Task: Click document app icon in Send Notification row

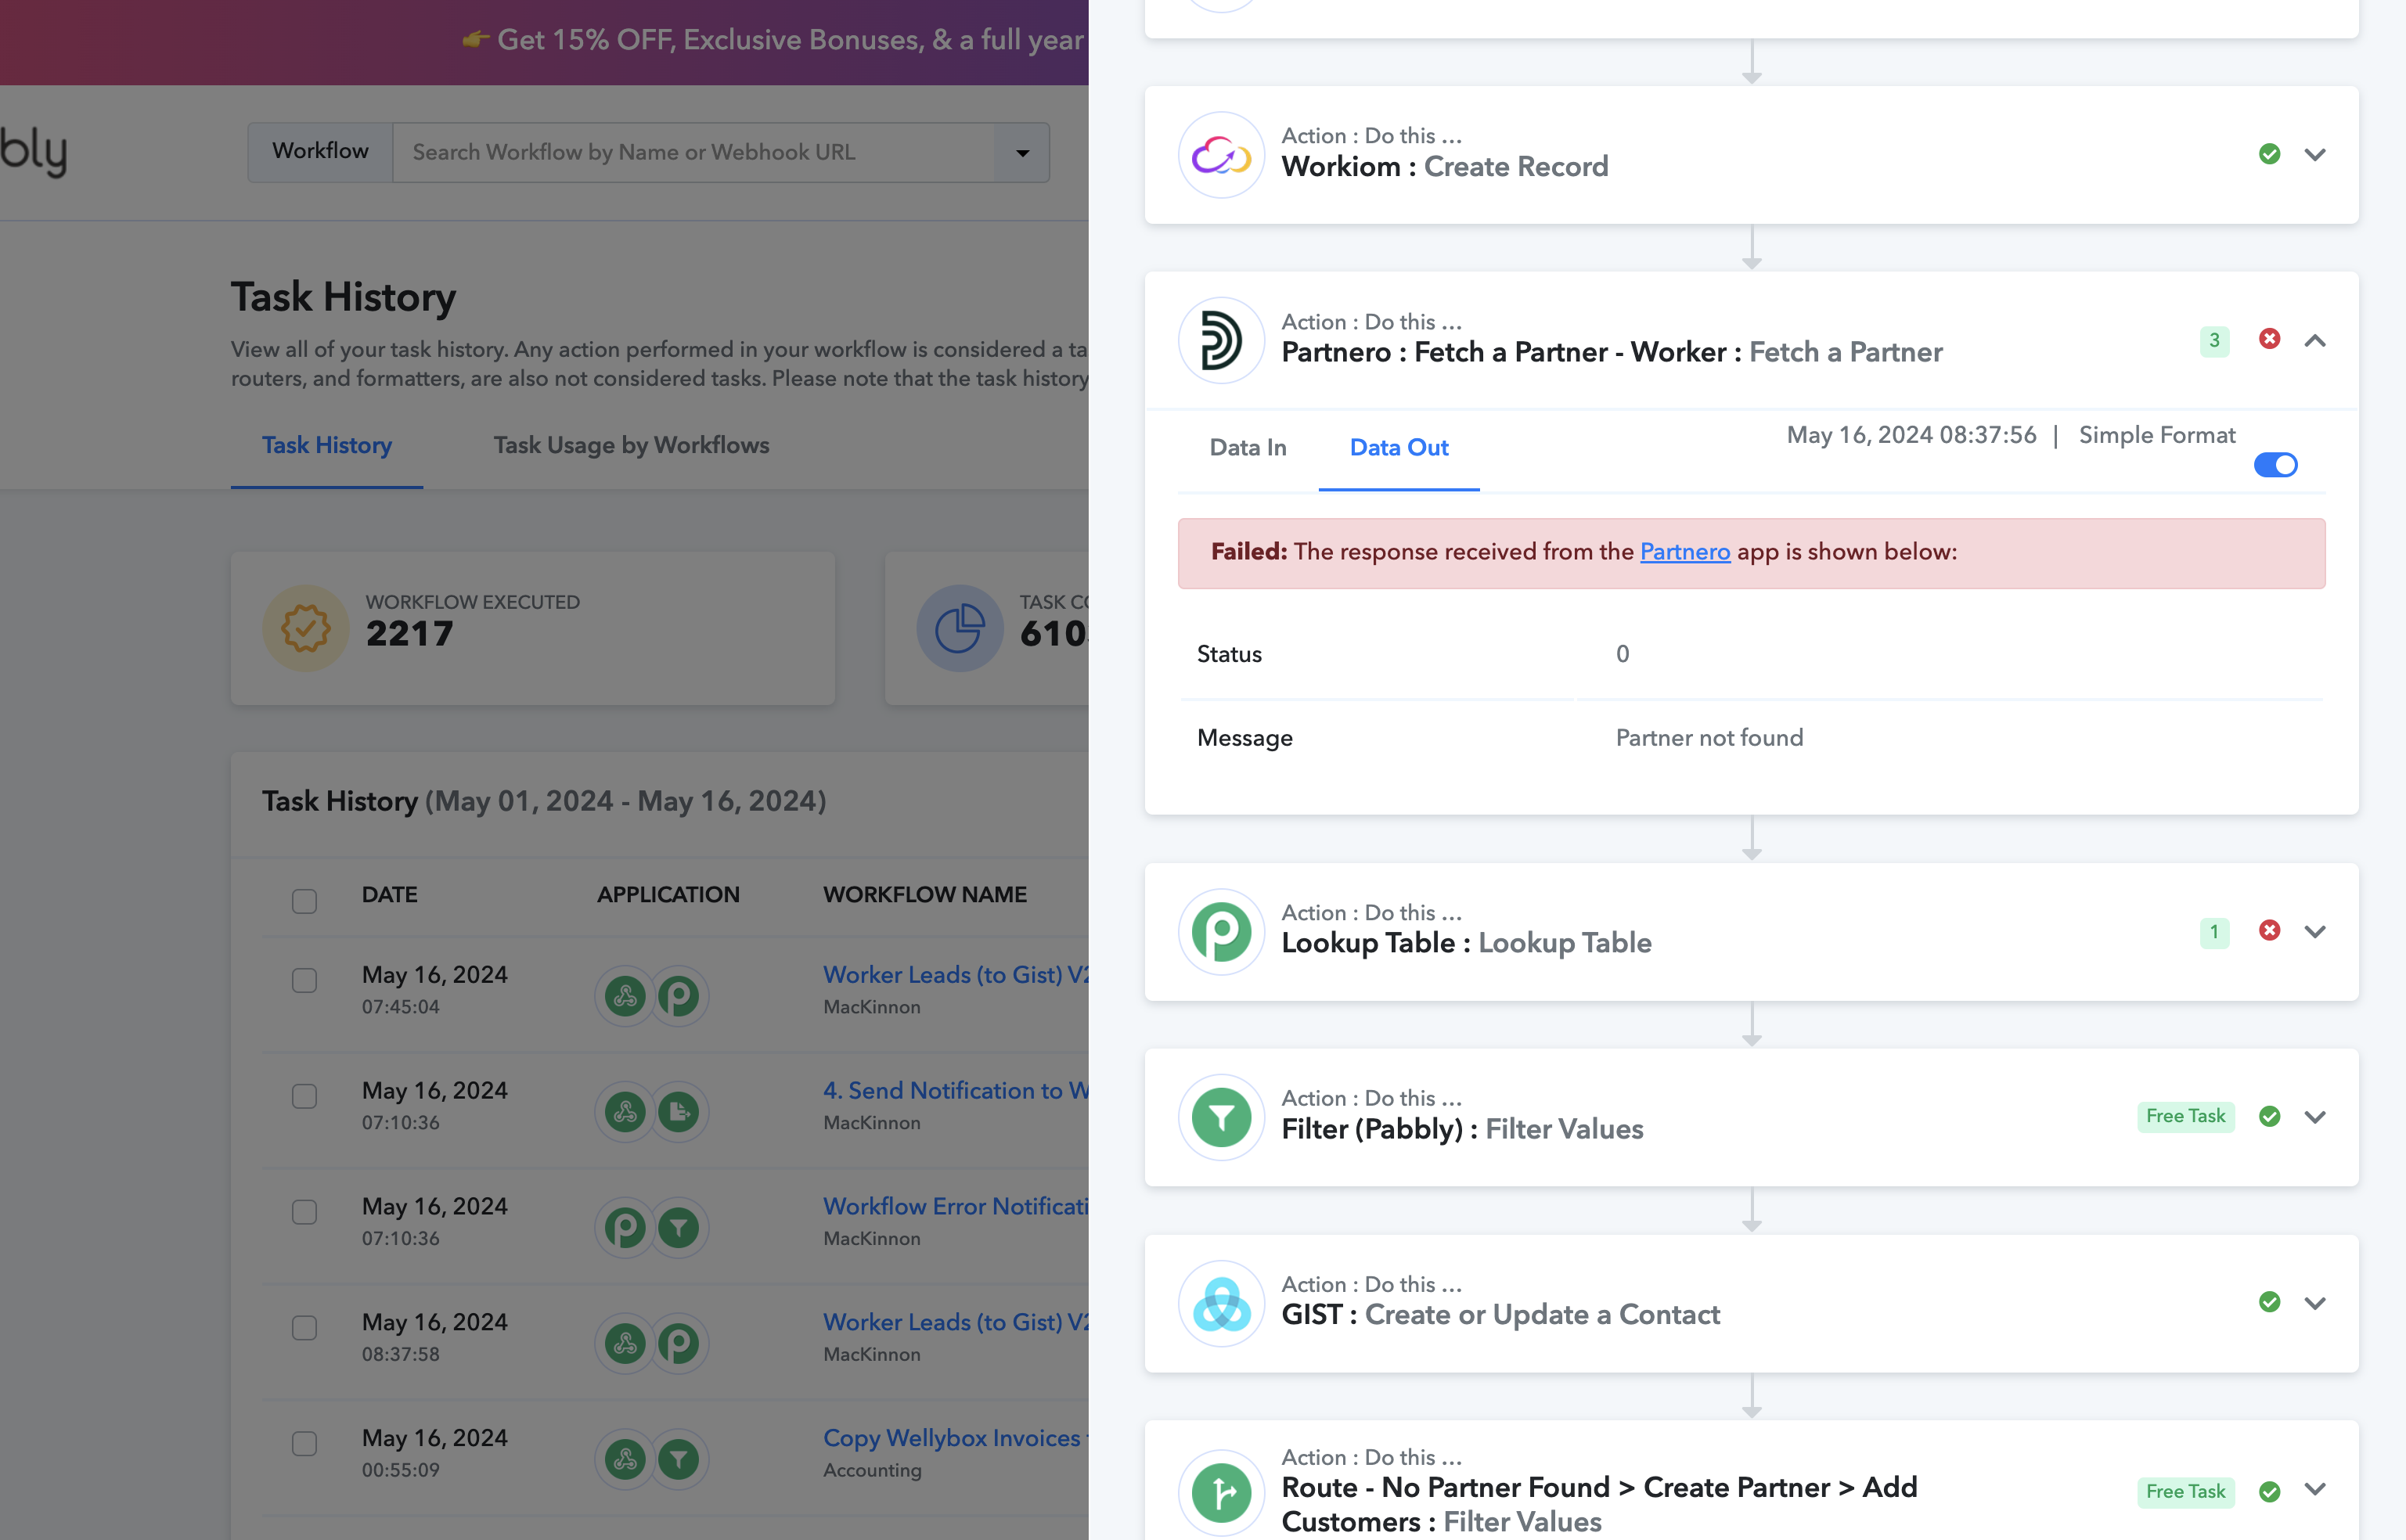Action: coord(679,1112)
